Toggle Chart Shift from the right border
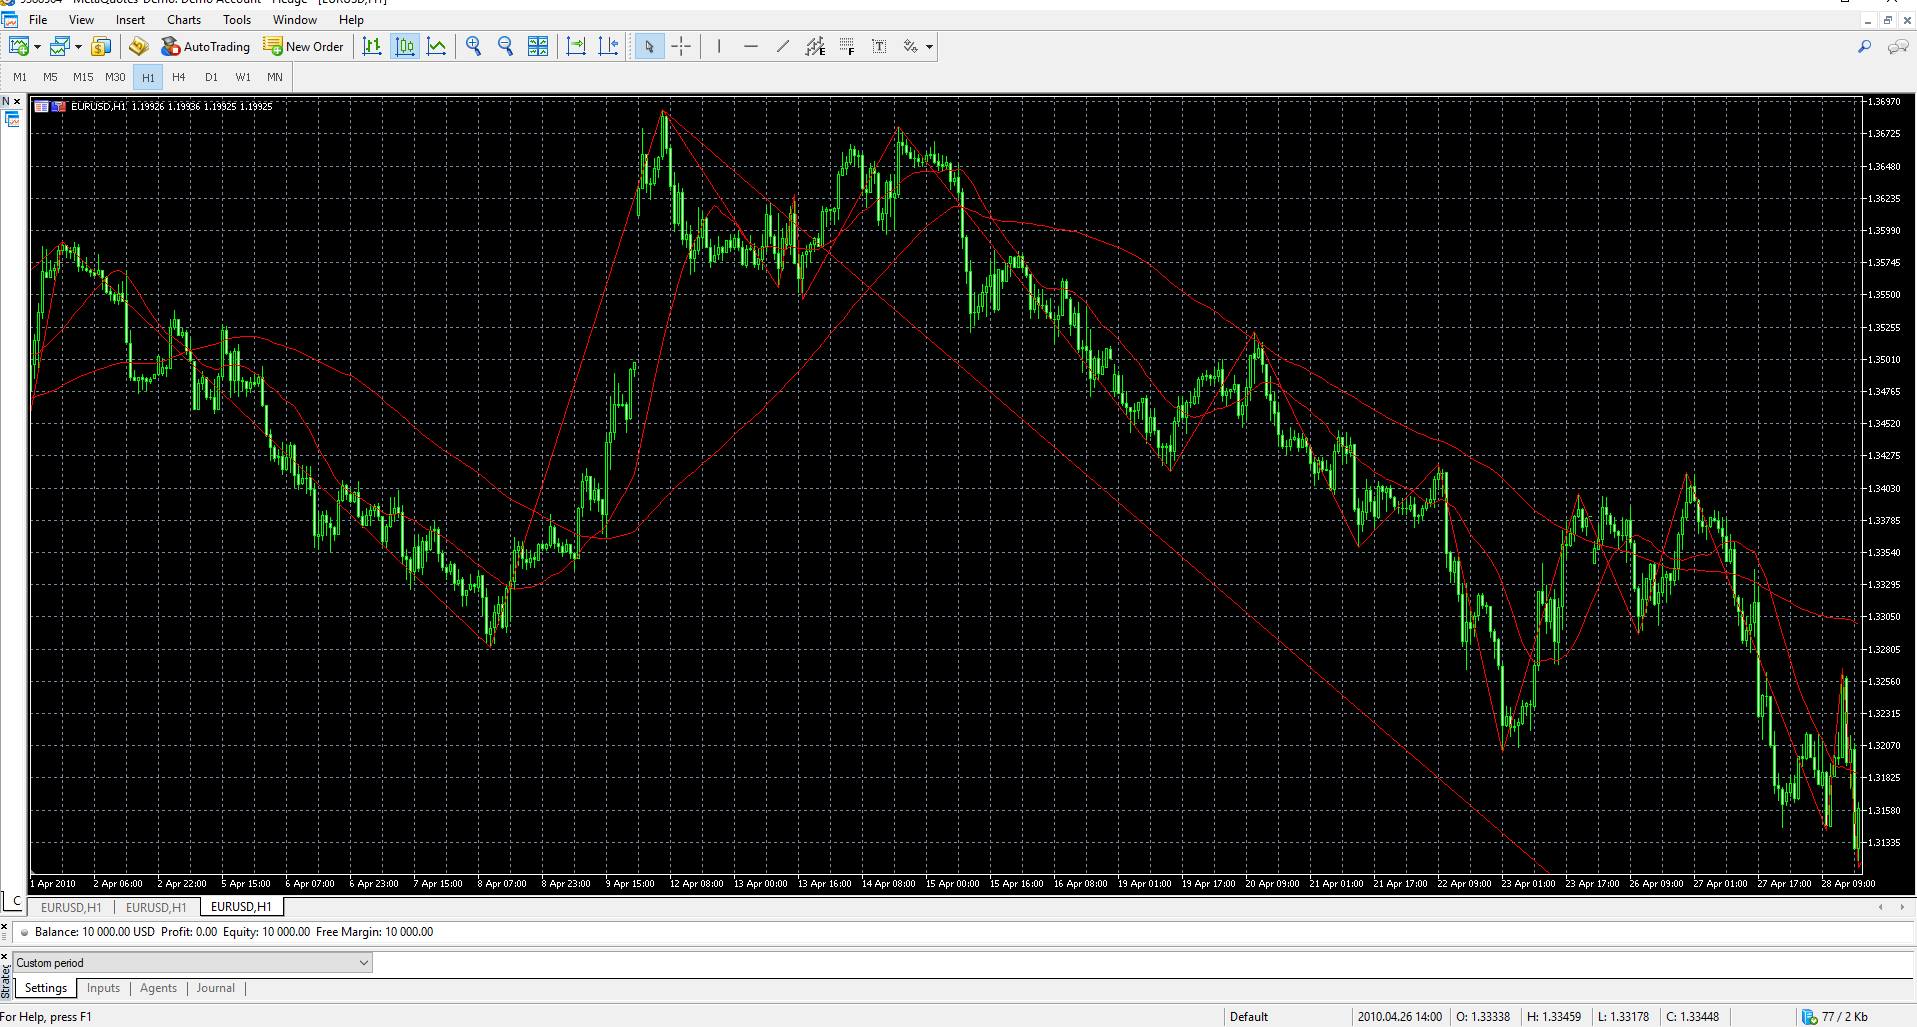The width and height of the screenshot is (1917, 1027). coord(608,46)
